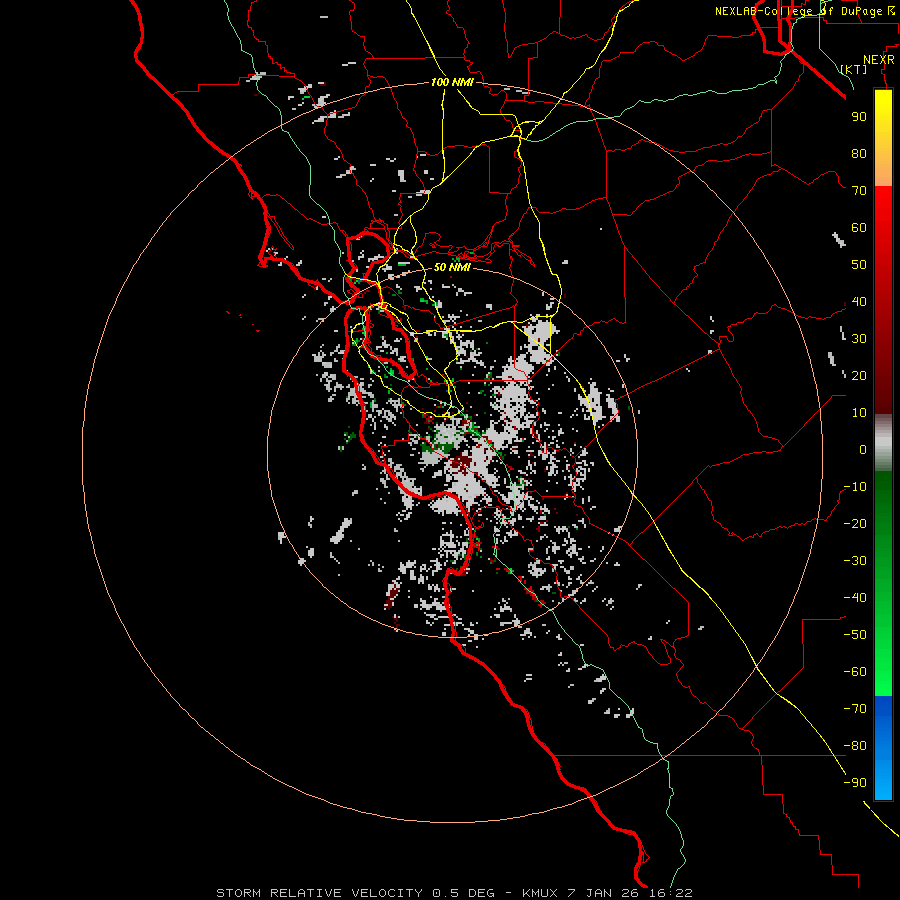The height and width of the screenshot is (900, 900).
Task: Select the "20" value on the velocity scale
Action: 859,375
